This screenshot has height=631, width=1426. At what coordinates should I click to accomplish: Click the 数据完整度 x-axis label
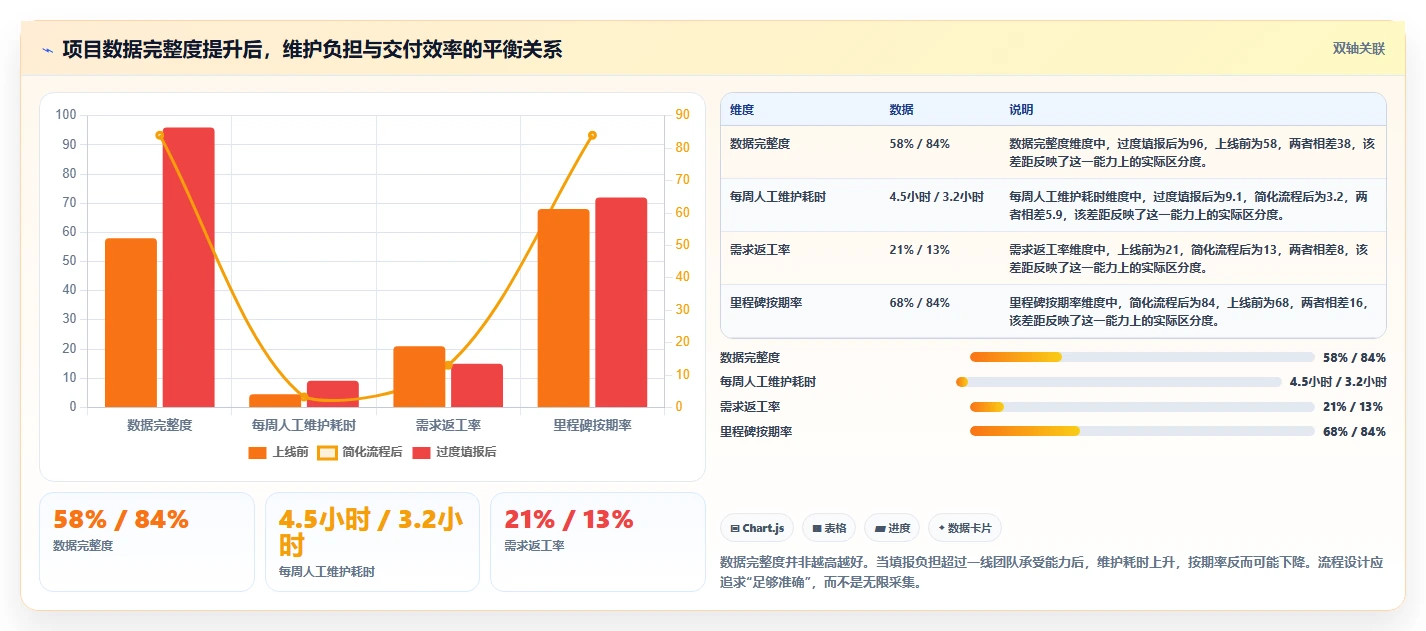pyautogui.click(x=160, y=425)
